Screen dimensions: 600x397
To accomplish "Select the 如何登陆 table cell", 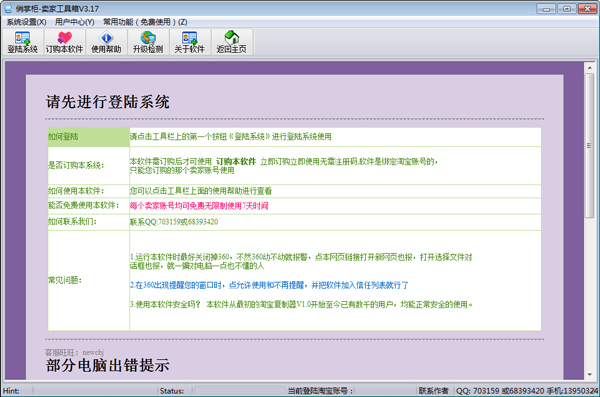I will [x=88, y=137].
